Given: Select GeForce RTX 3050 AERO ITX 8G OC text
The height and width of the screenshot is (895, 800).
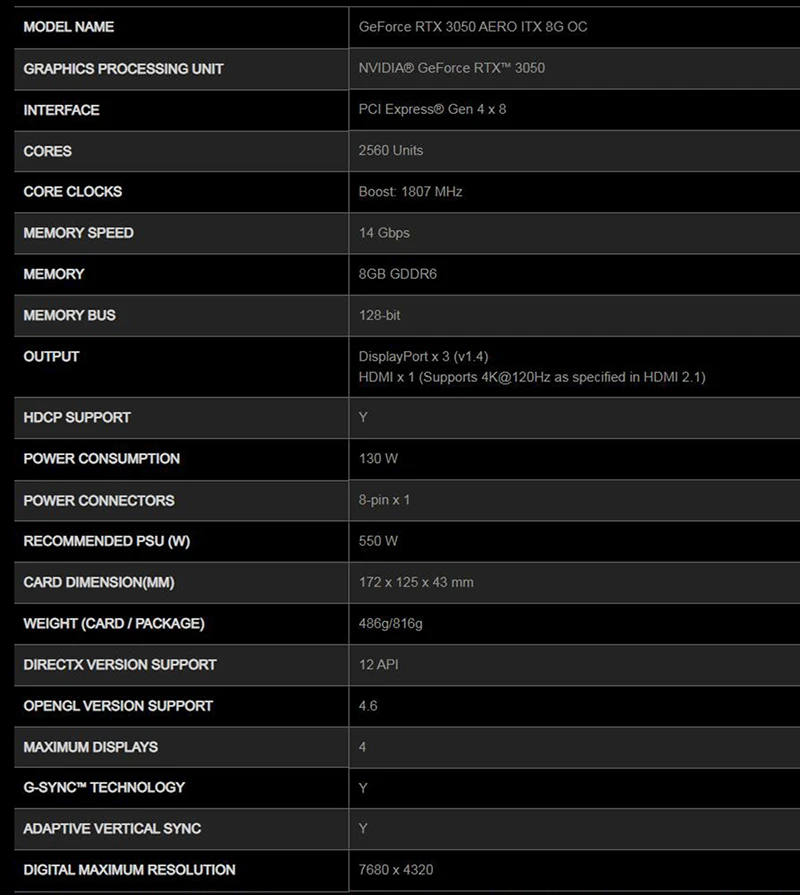Looking at the screenshot, I should tap(472, 27).
